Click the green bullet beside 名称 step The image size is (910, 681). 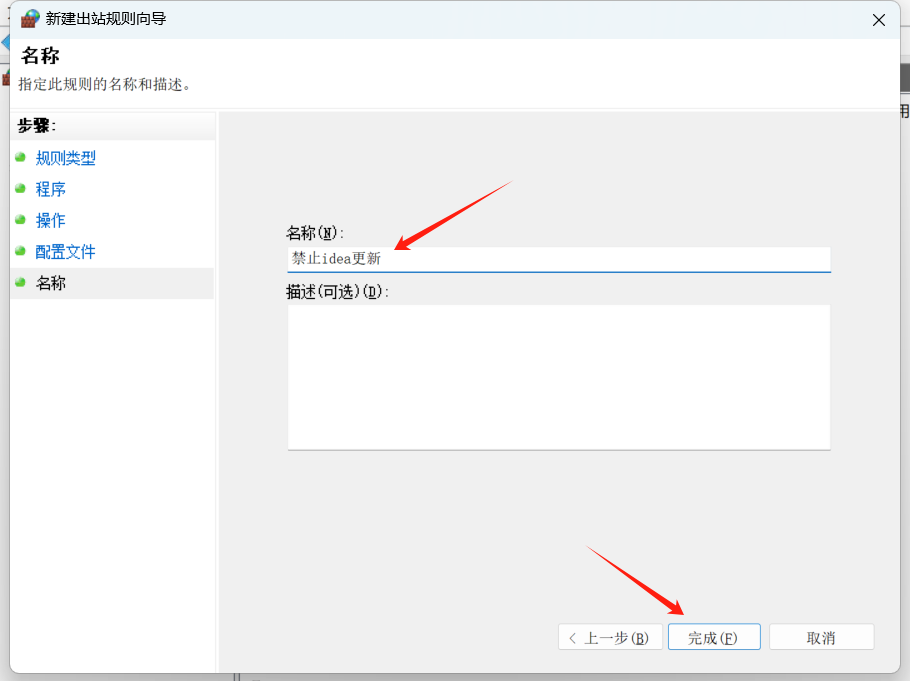click(21, 283)
